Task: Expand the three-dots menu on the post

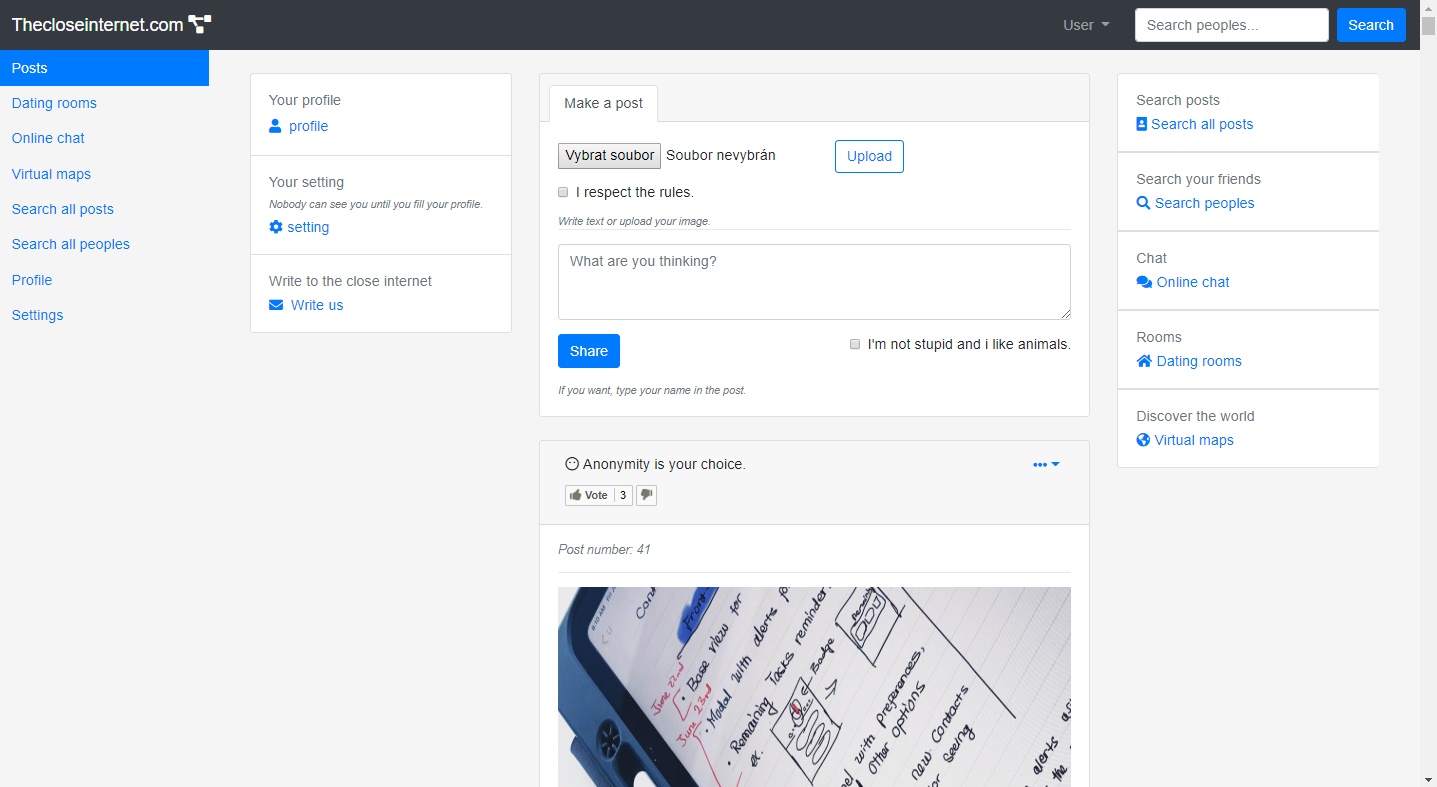Action: (x=1046, y=464)
